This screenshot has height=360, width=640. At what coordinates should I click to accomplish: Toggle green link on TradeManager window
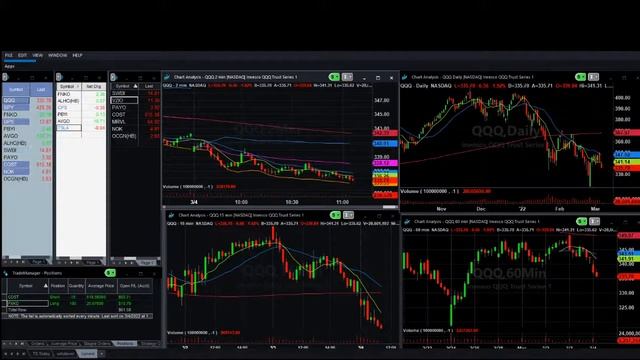click(x=110, y=273)
